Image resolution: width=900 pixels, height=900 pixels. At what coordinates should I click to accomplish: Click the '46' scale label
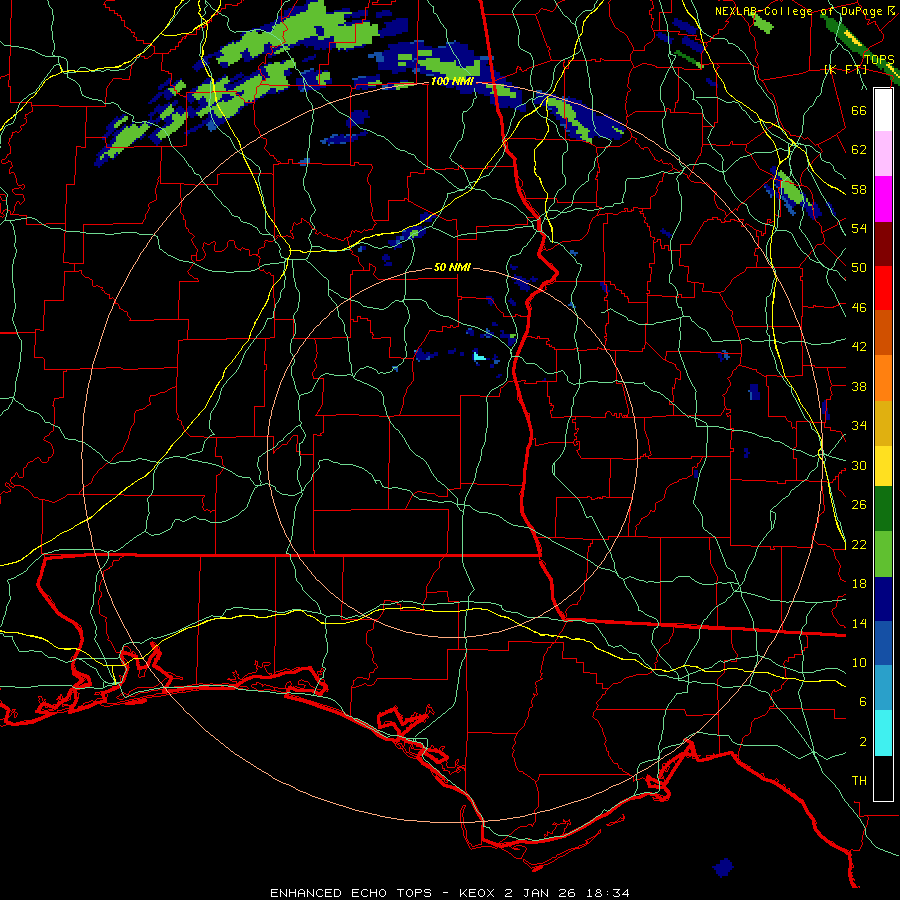pyautogui.click(x=859, y=308)
